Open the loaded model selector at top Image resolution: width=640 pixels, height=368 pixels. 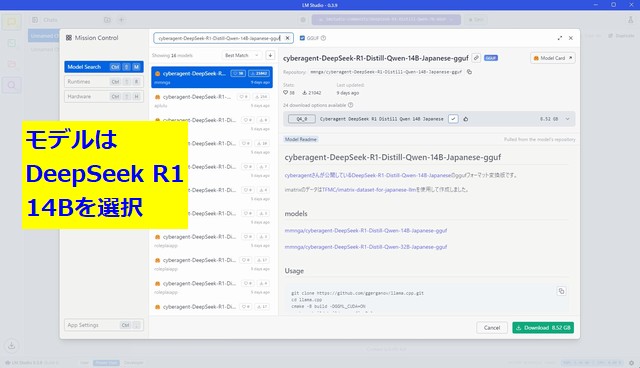386,20
